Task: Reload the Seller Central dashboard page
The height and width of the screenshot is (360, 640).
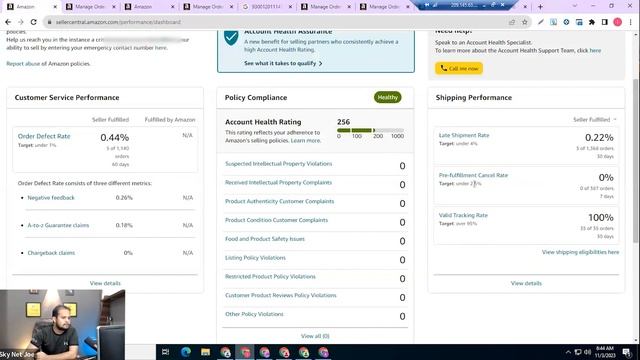Action: pos(33,22)
